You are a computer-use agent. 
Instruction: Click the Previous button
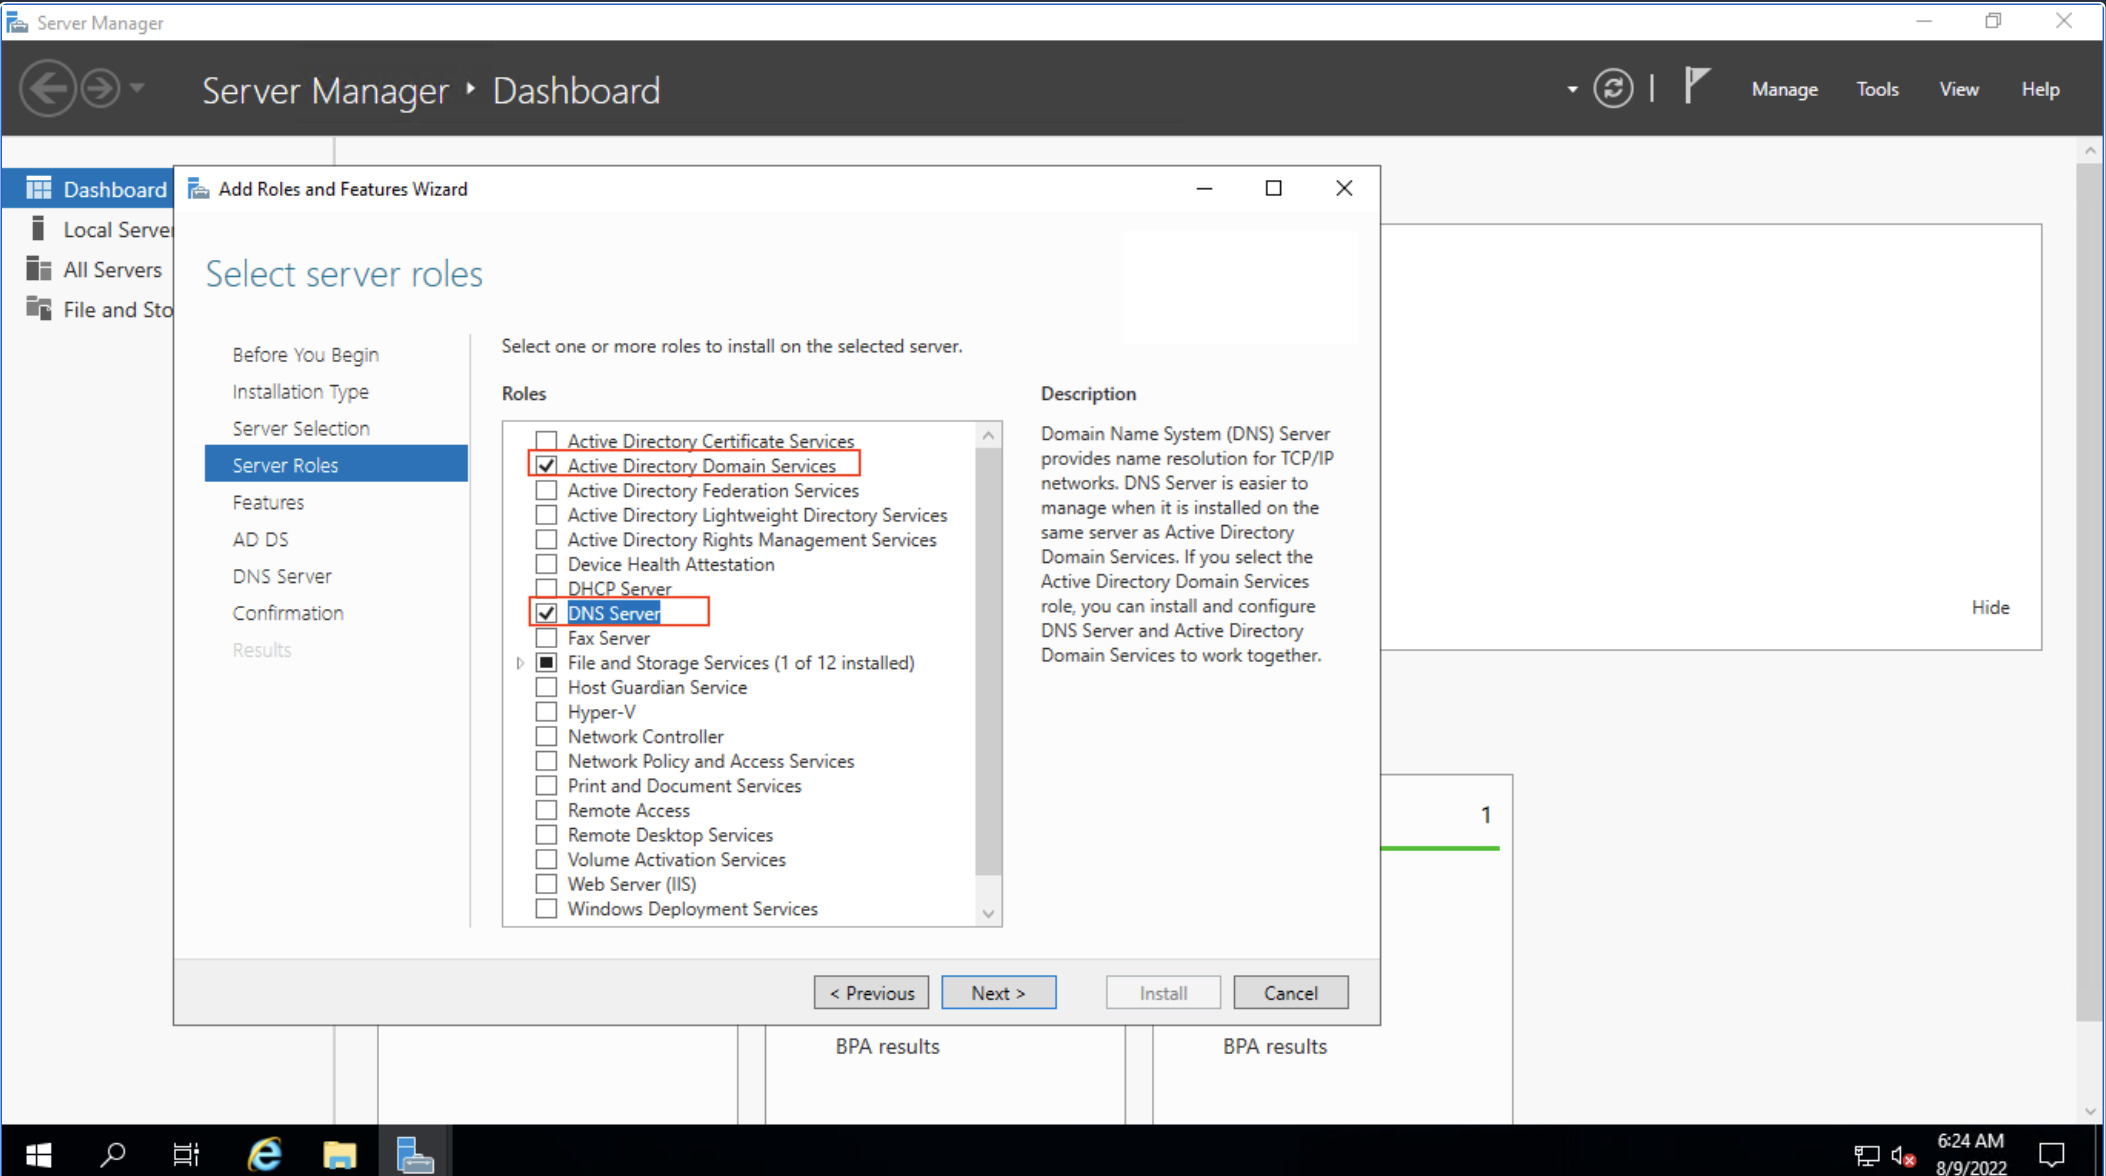pyautogui.click(x=871, y=993)
